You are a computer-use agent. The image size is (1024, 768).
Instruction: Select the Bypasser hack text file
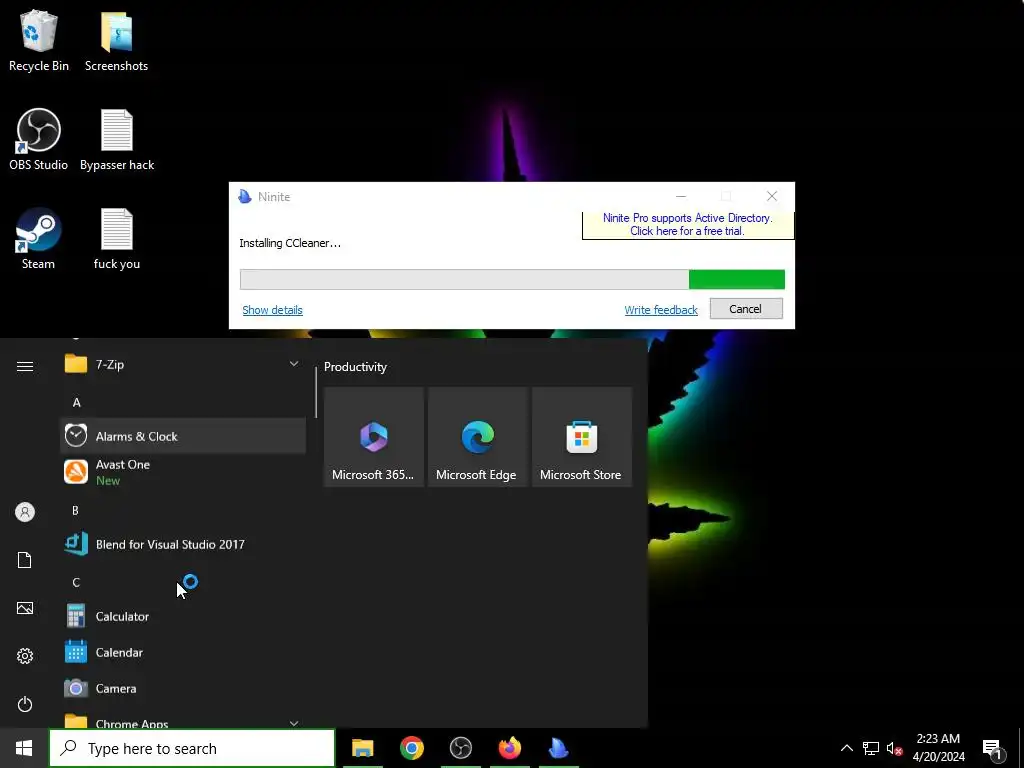[x=117, y=140]
